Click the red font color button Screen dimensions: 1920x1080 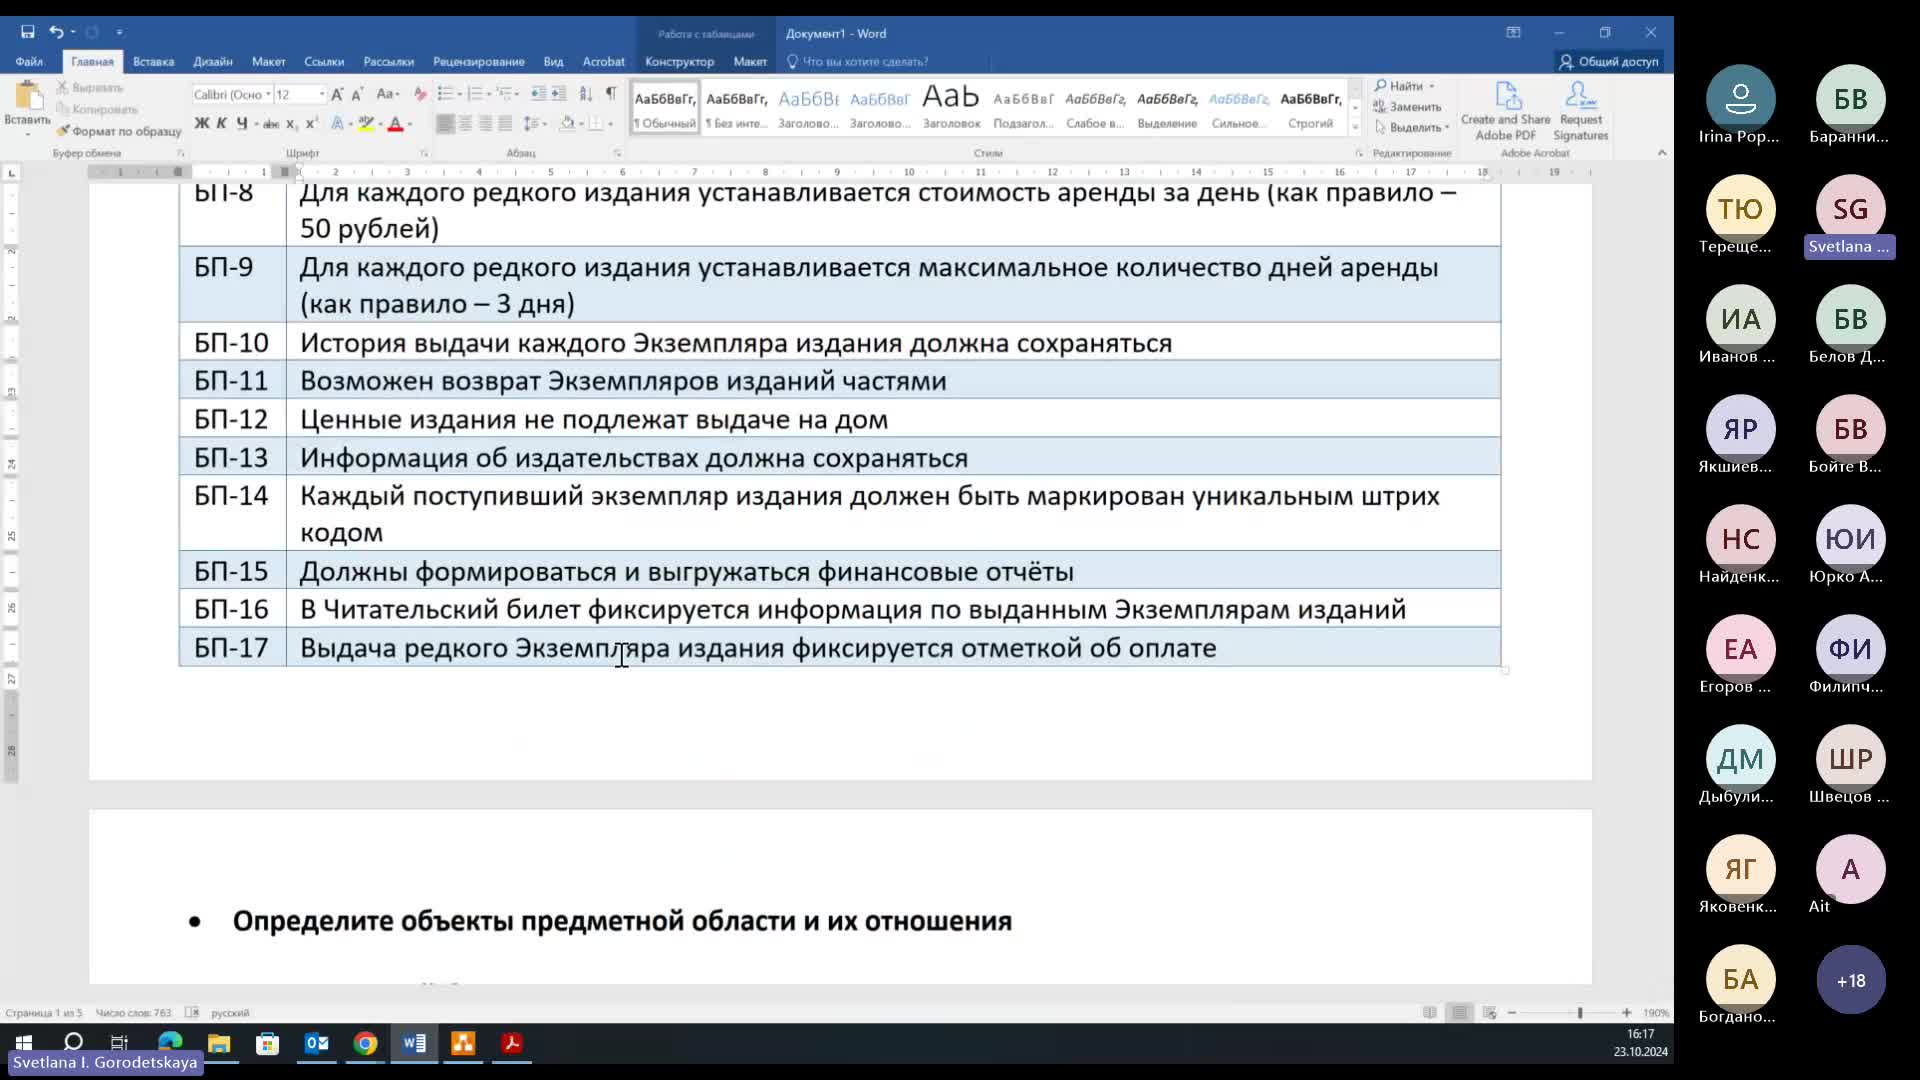pyautogui.click(x=396, y=123)
